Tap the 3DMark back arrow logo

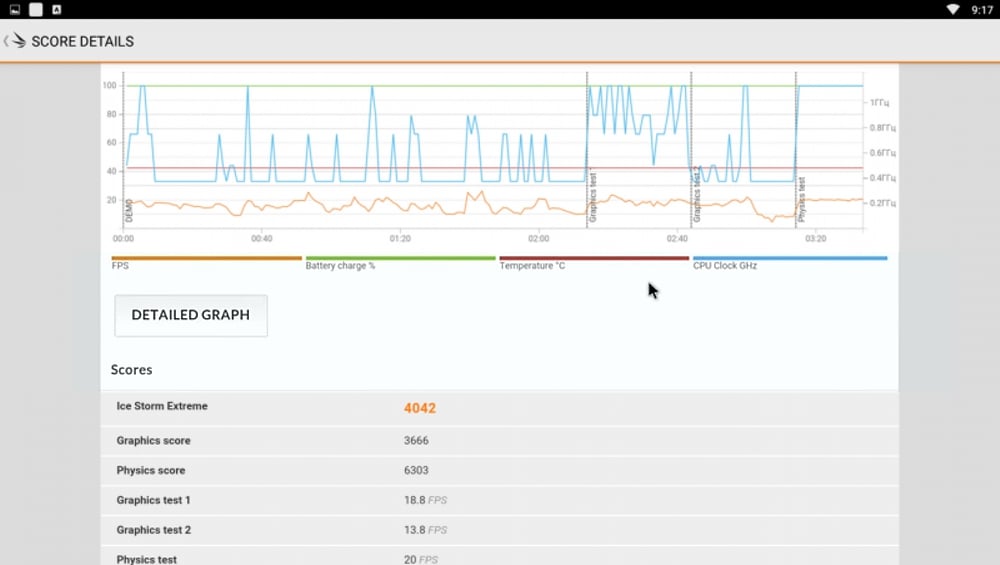14,41
